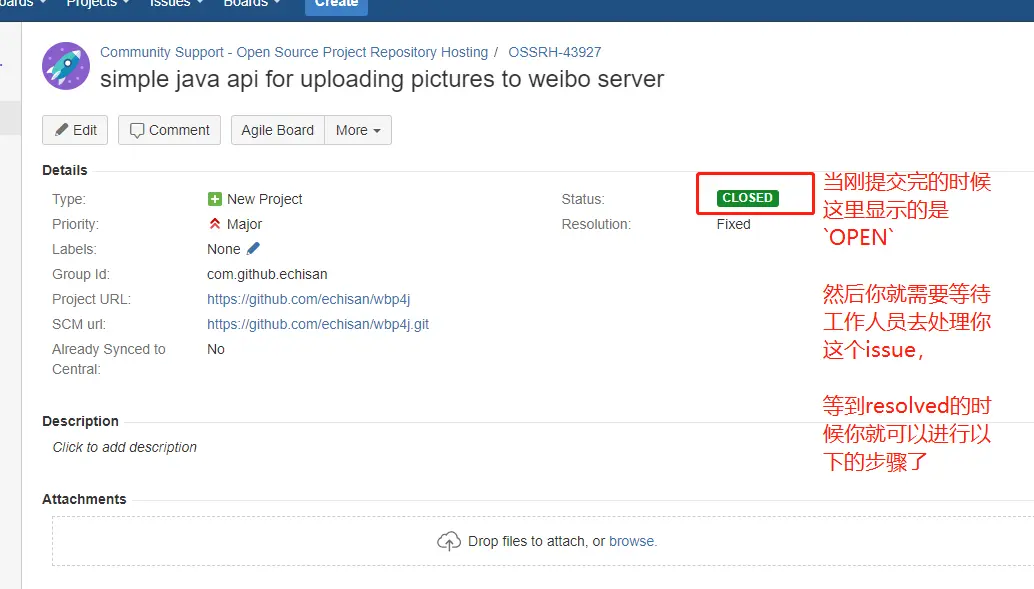1034x589 pixels.
Task: Open the github.com/echisan/wbp4j project URL
Action: [x=309, y=299]
